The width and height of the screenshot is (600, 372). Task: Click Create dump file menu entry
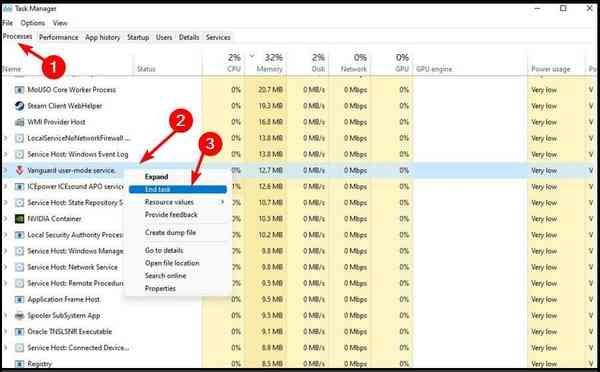click(x=170, y=232)
